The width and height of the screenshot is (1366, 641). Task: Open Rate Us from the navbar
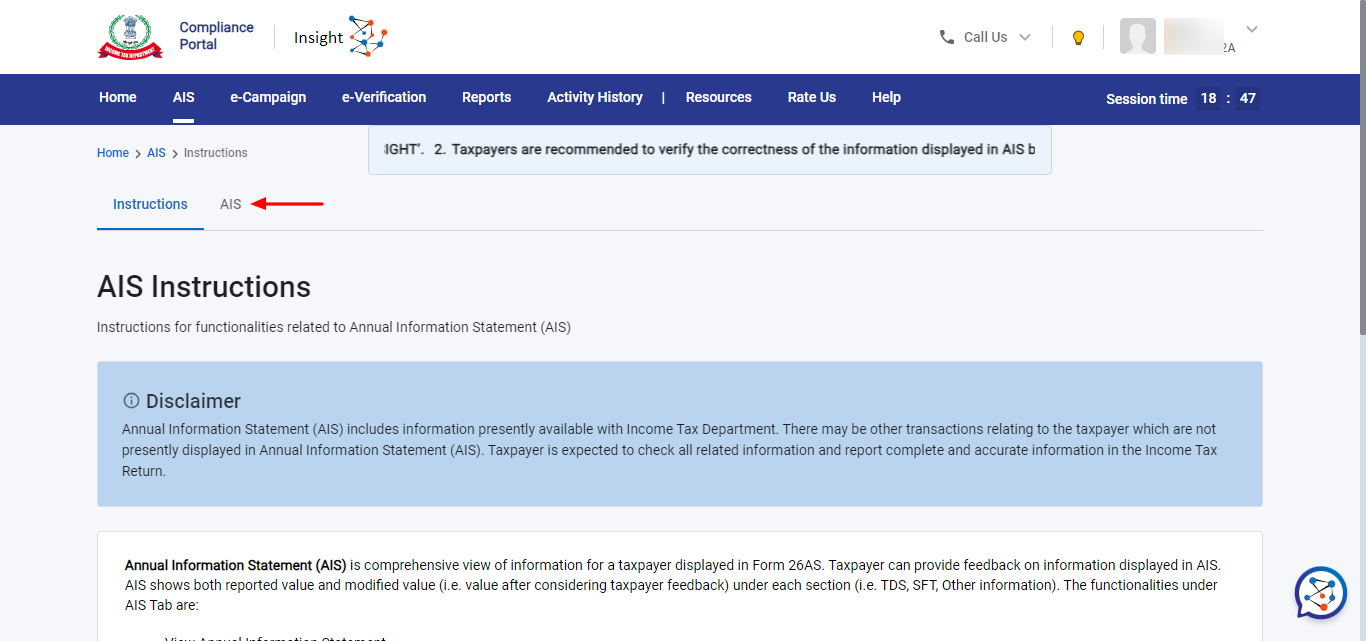click(x=811, y=97)
